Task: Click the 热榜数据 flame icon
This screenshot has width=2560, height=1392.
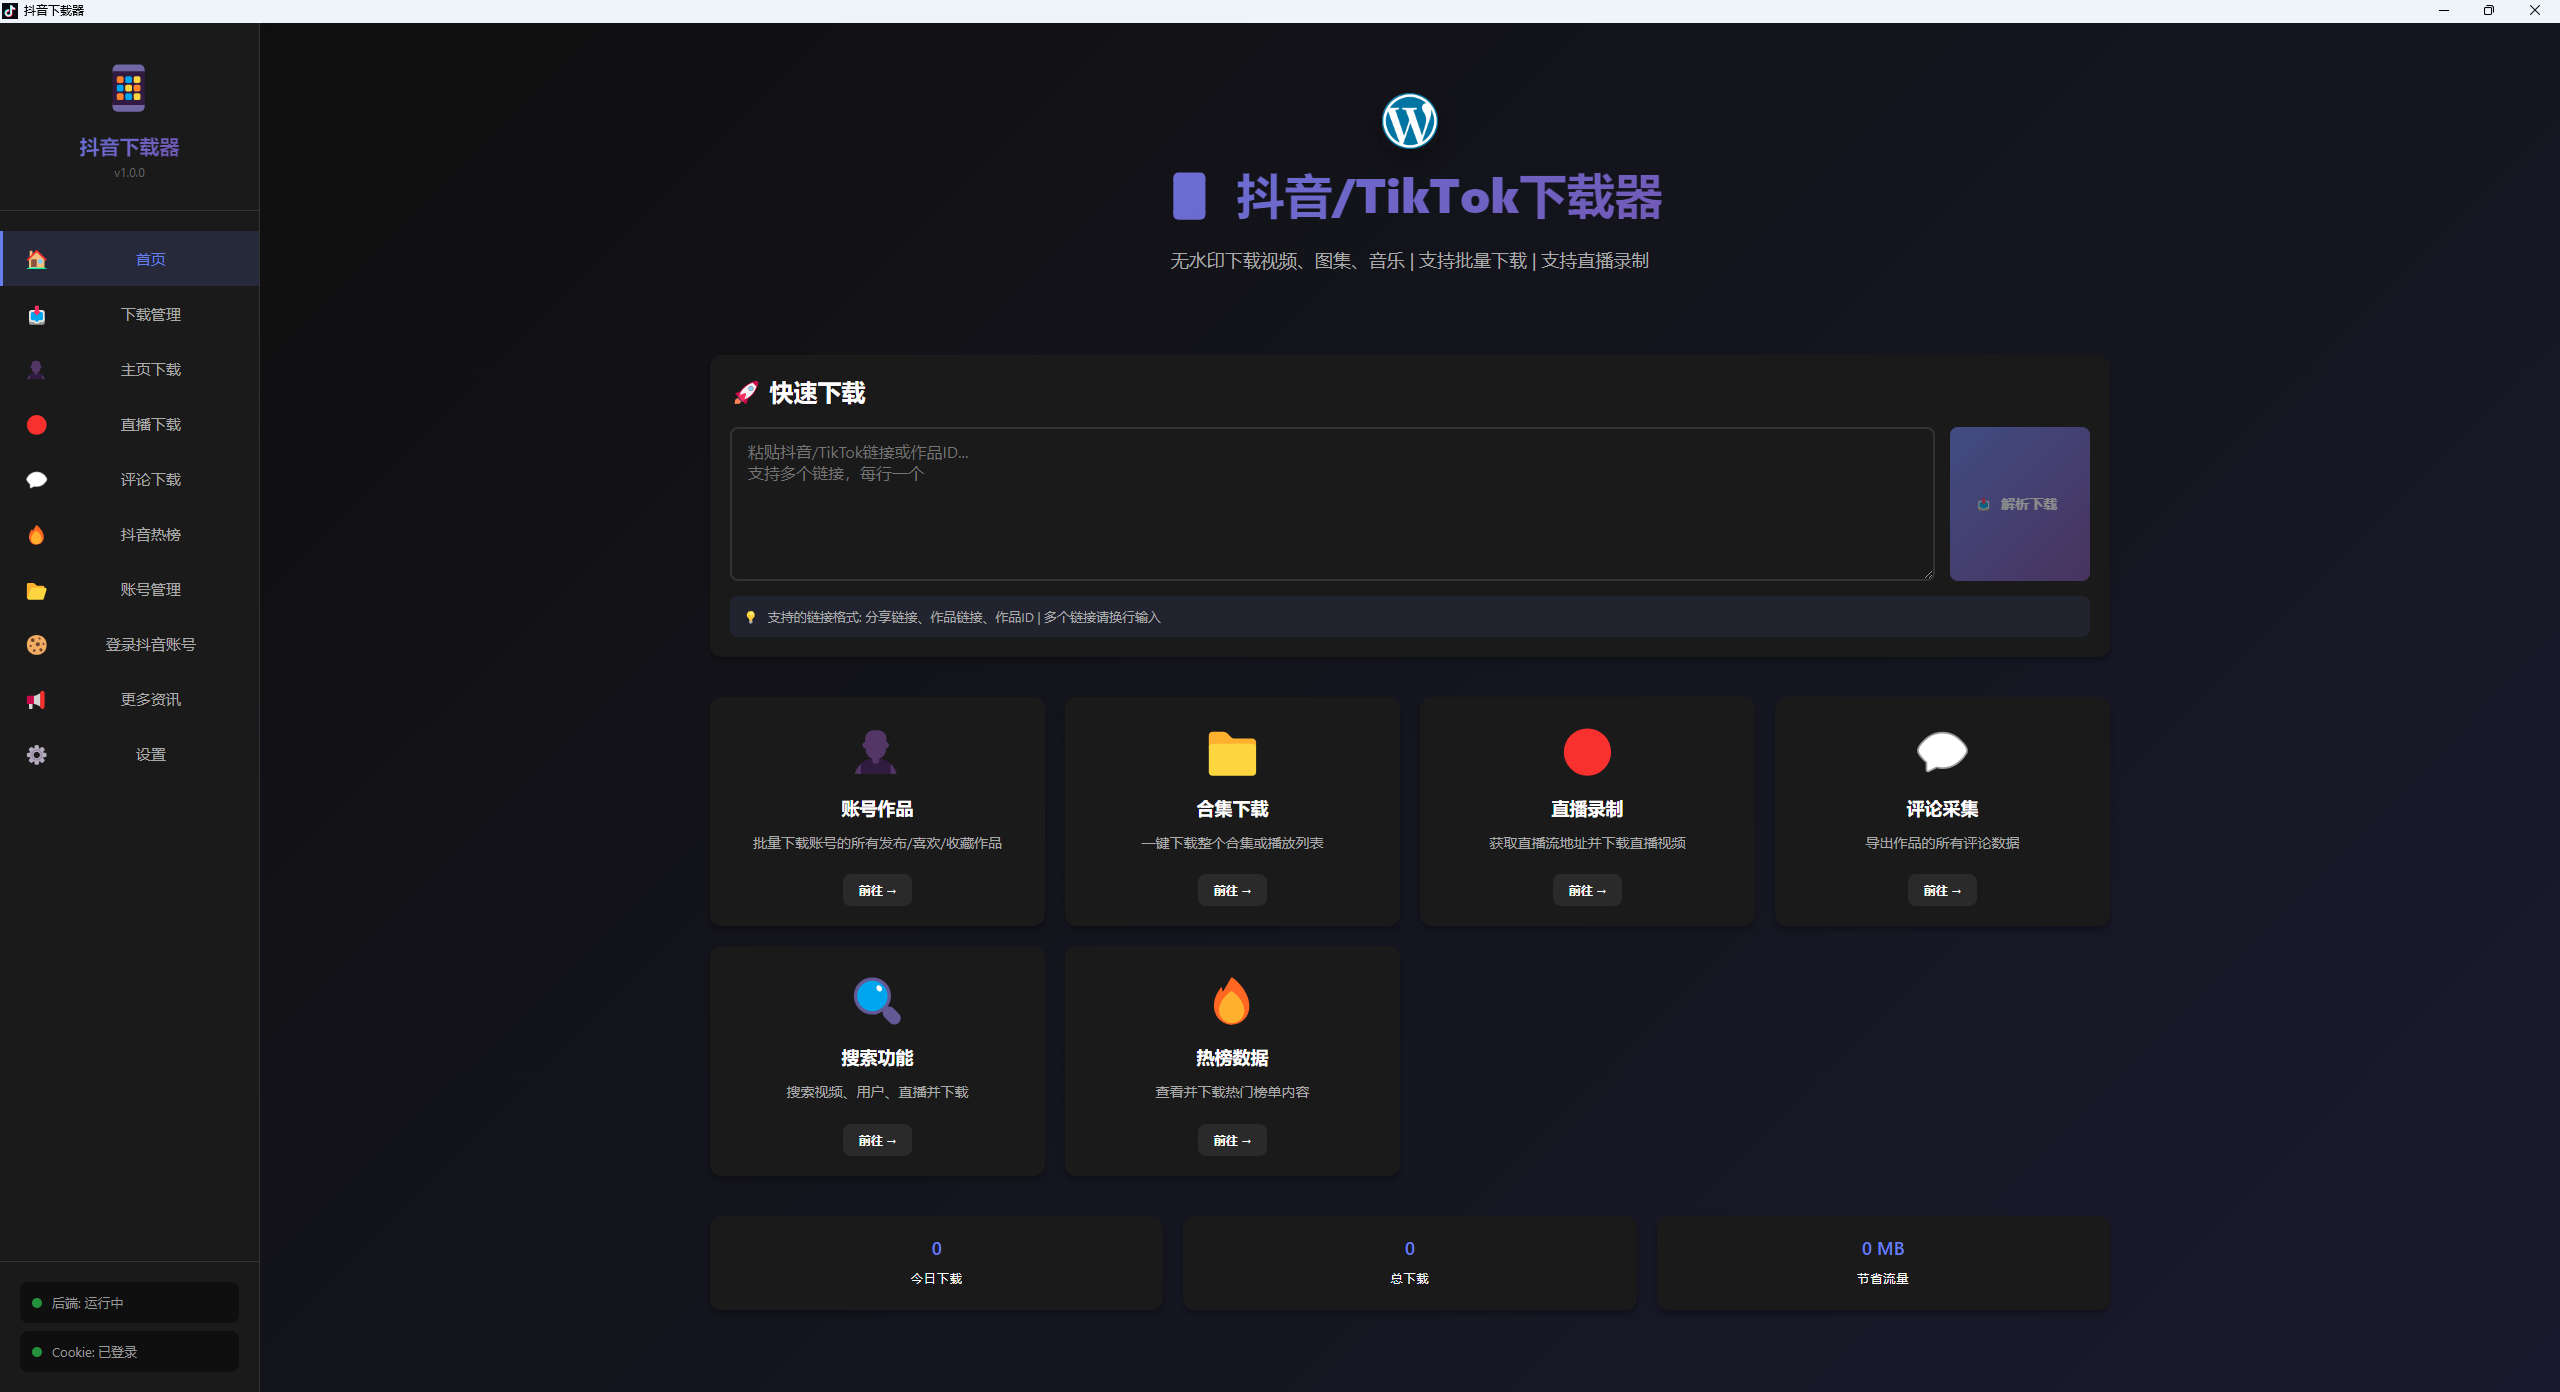Action: coord(1232,1001)
